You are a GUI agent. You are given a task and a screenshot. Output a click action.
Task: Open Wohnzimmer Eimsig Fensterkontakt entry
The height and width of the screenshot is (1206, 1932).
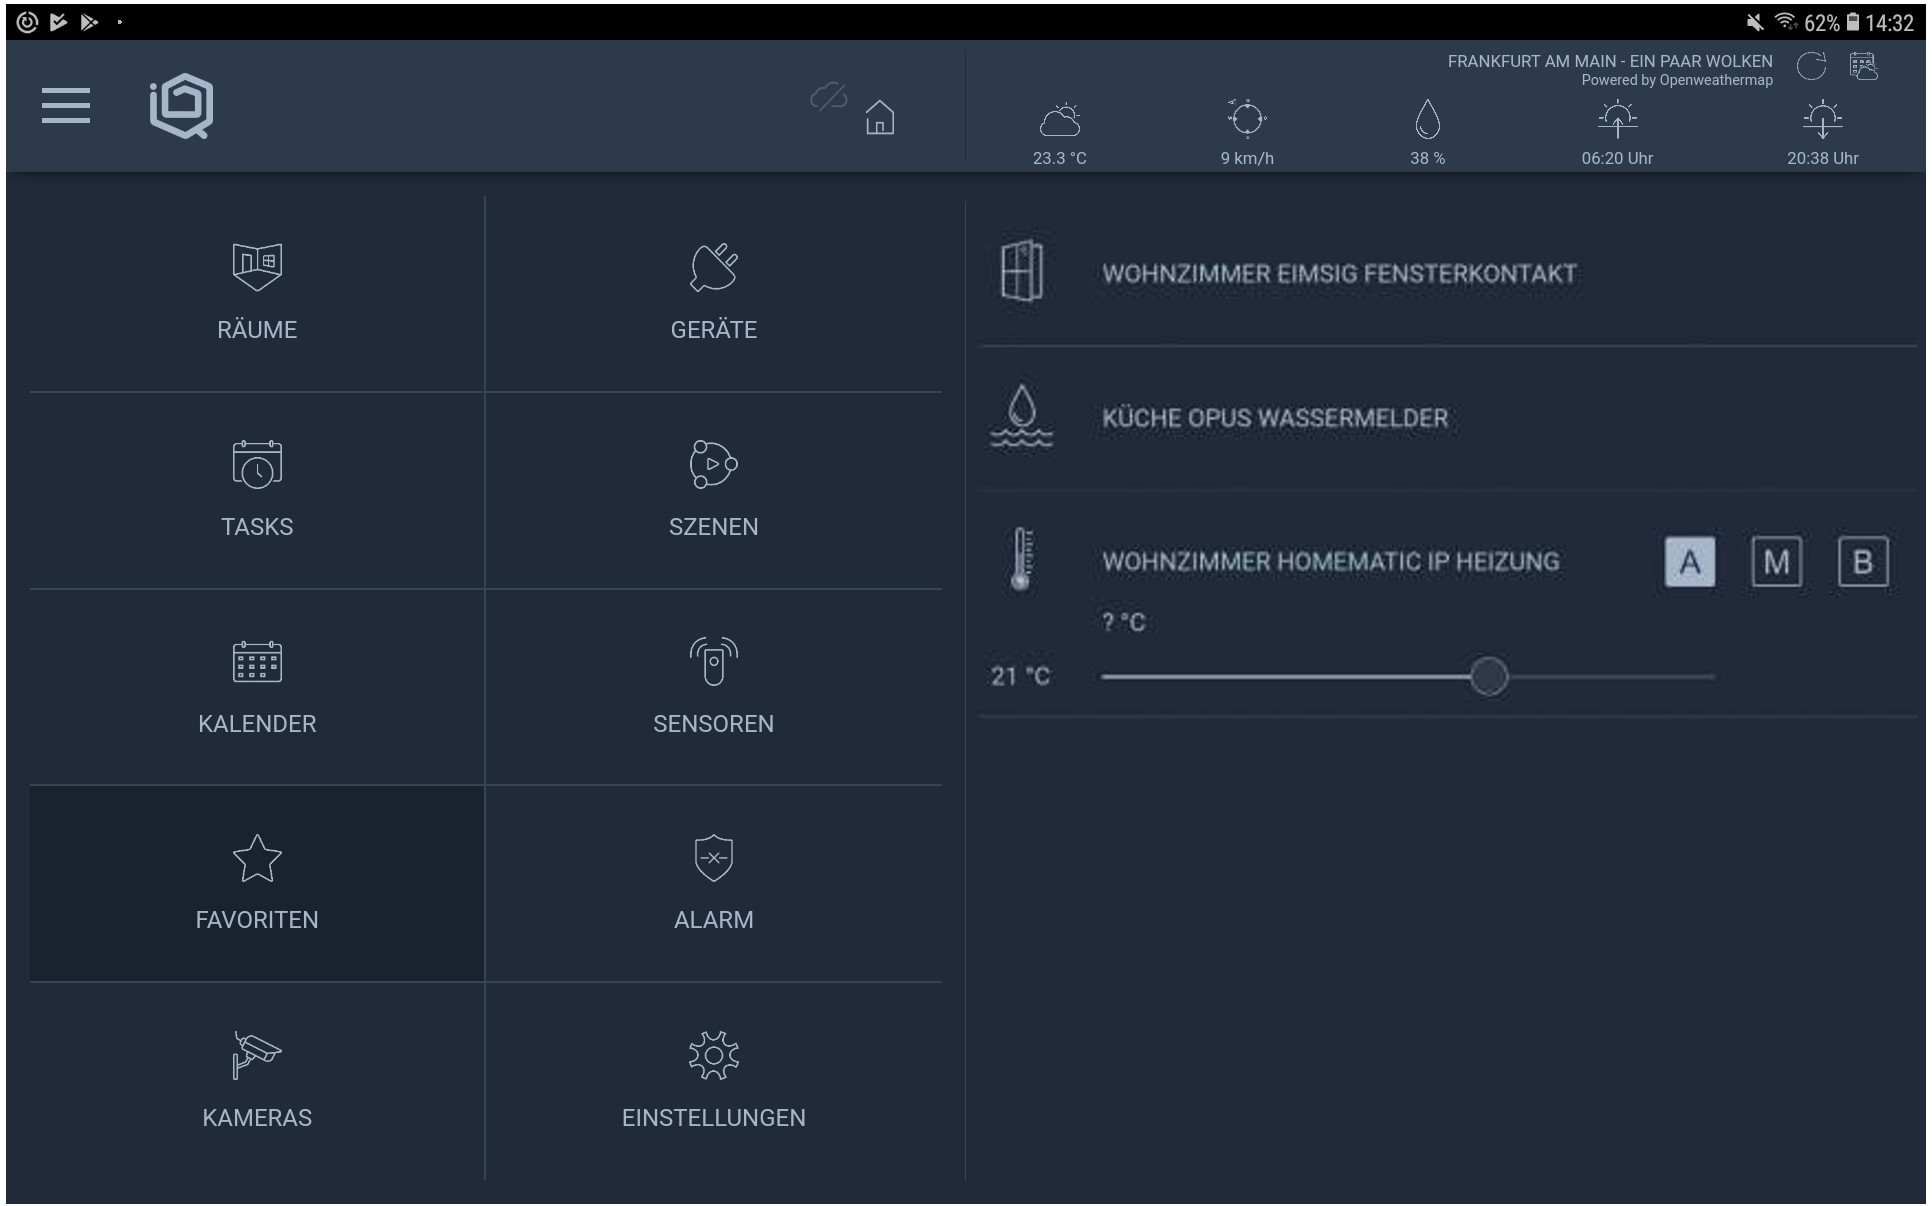(1339, 274)
